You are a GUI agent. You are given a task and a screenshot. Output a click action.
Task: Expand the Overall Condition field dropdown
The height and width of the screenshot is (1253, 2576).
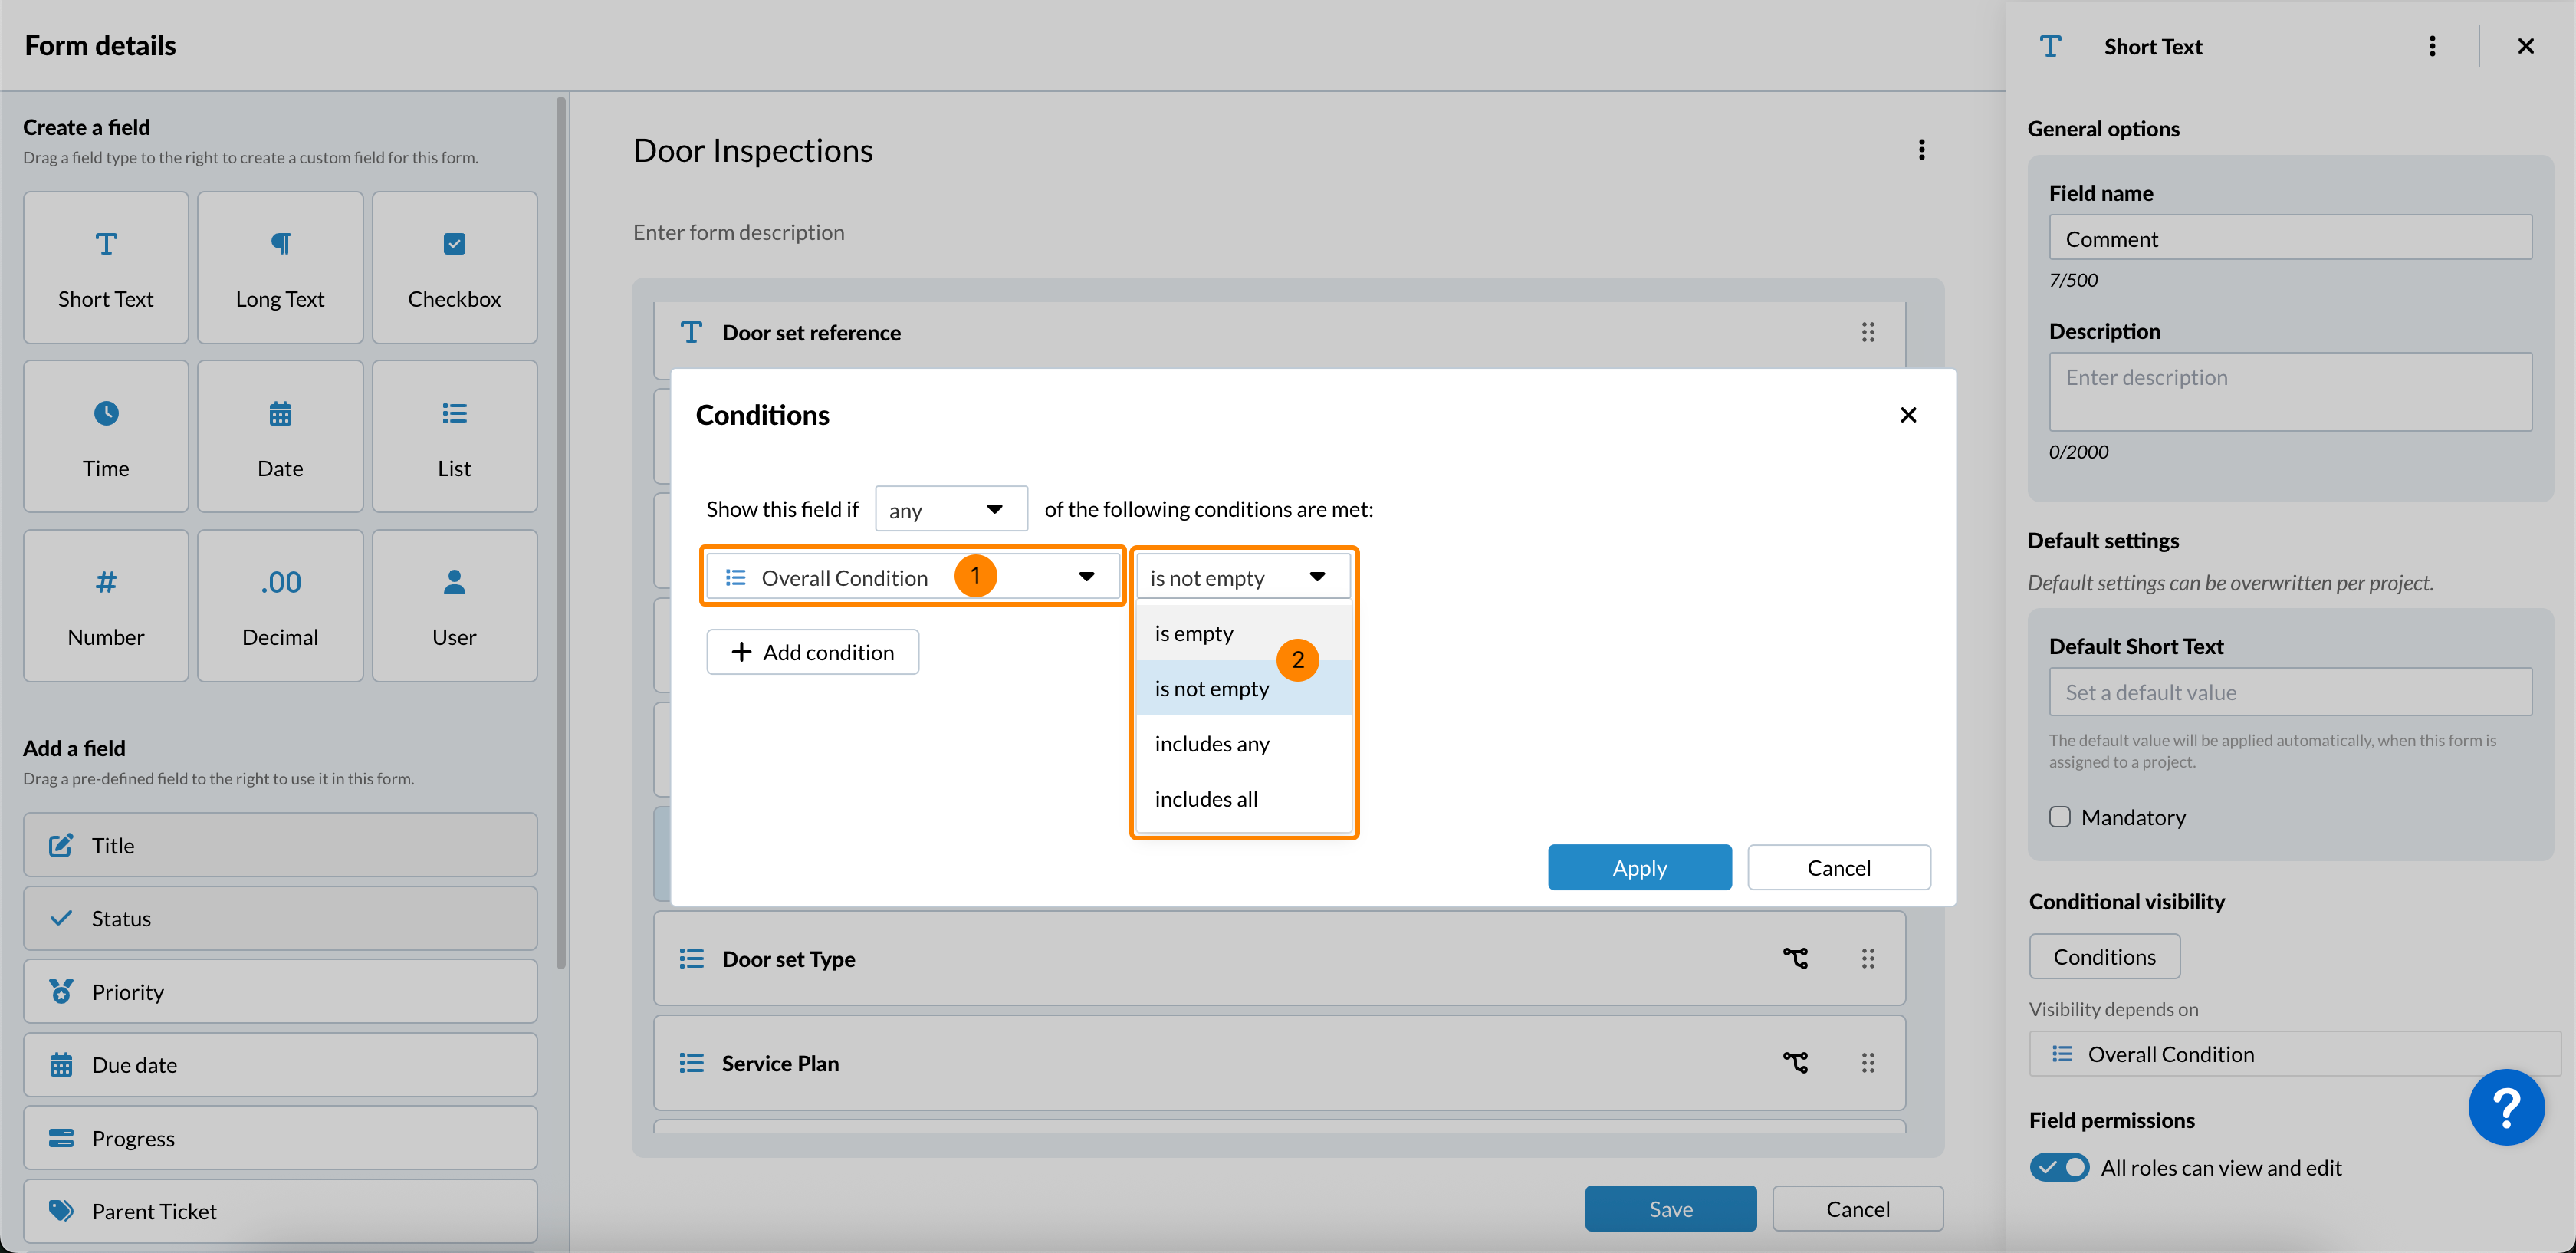coord(1085,577)
